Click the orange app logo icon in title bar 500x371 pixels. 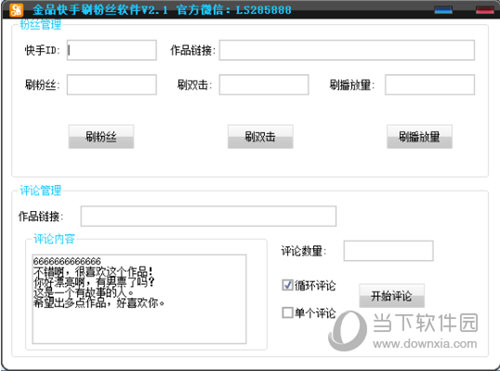click(x=16, y=10)
